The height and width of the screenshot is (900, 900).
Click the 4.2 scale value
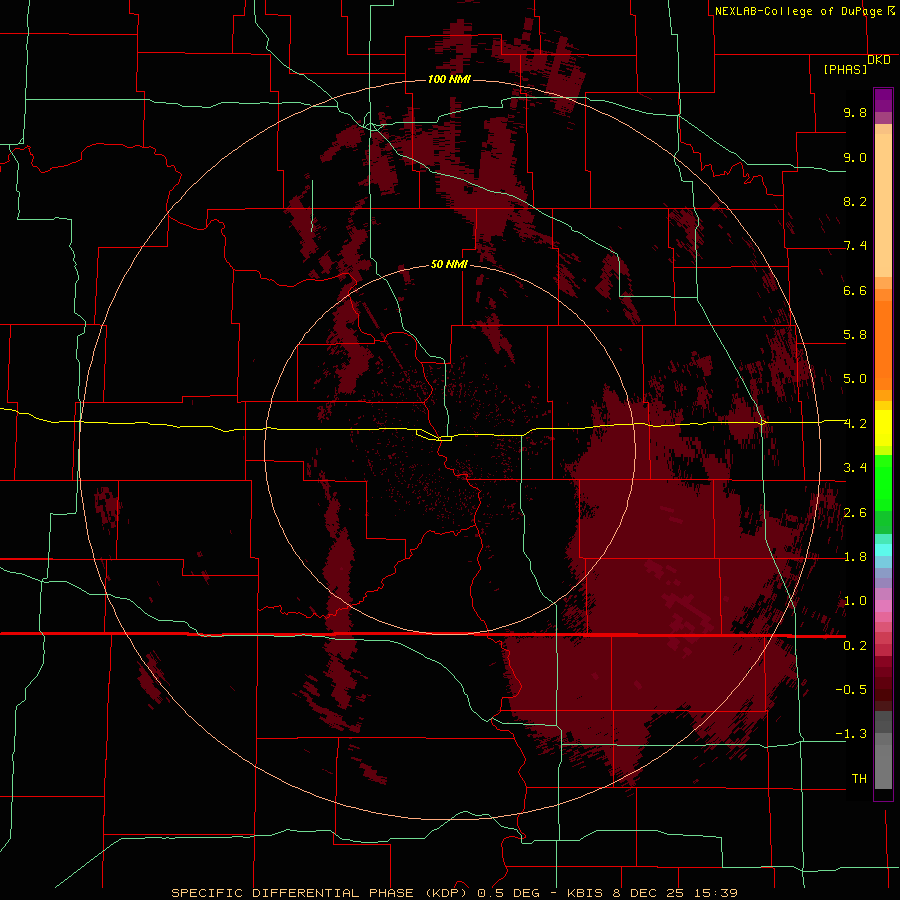[x=855, y=424]
